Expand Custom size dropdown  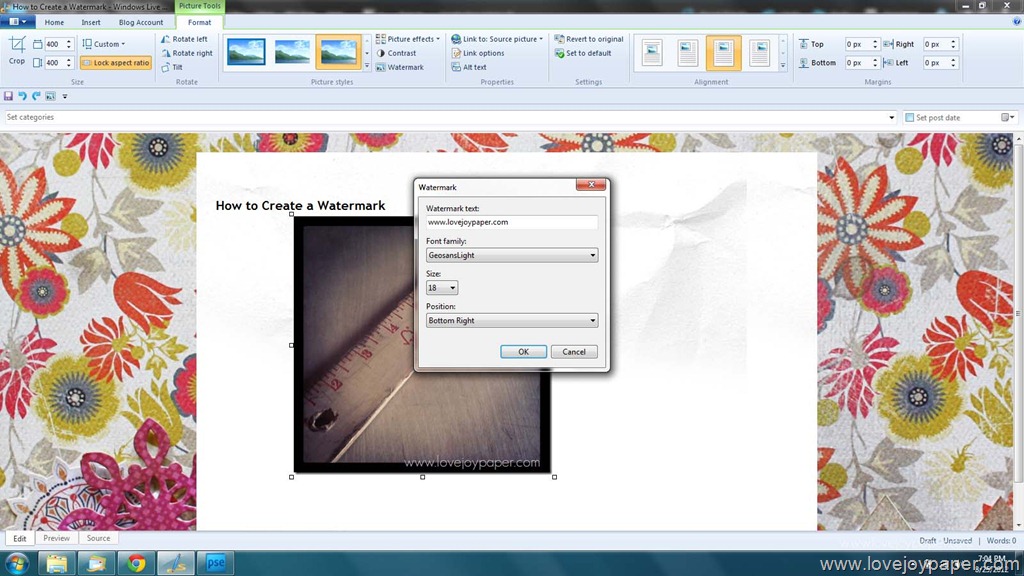tap(104, 44)
